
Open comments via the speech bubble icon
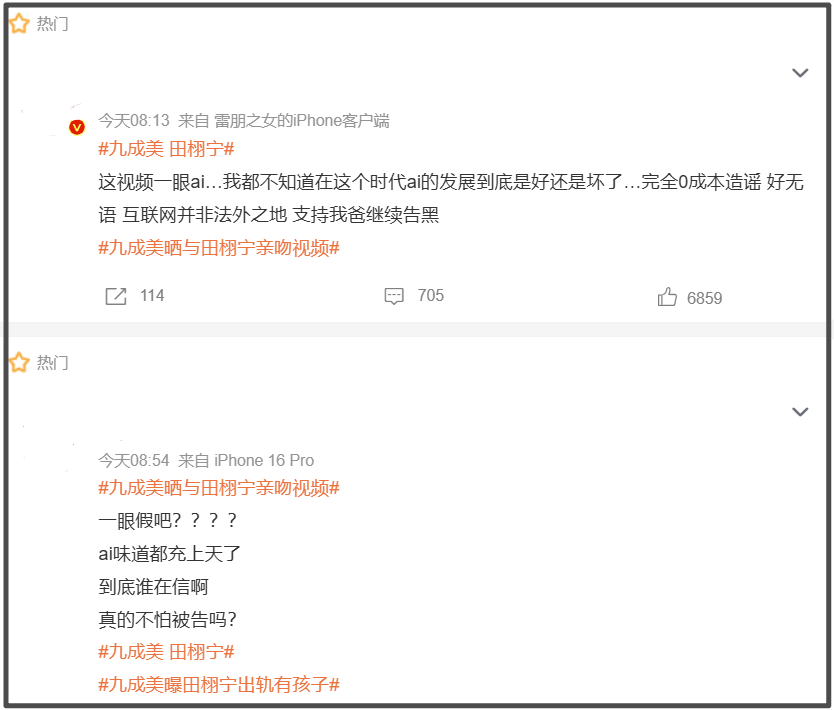(394, 296)
